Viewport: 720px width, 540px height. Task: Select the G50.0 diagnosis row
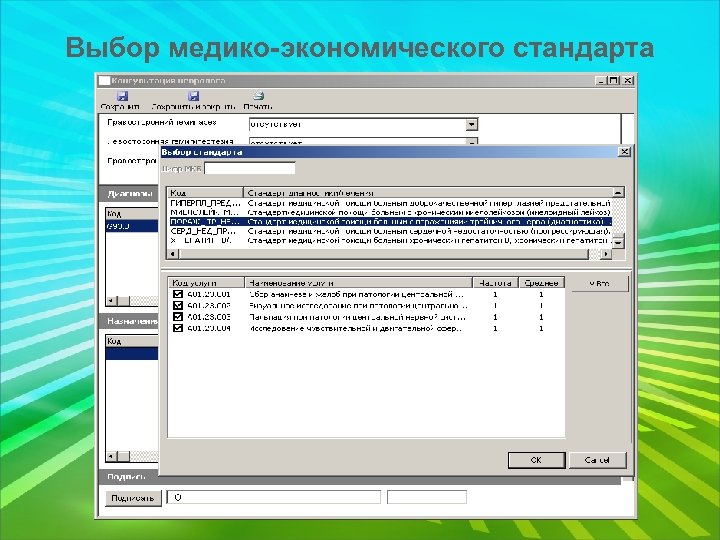[132, 226]
